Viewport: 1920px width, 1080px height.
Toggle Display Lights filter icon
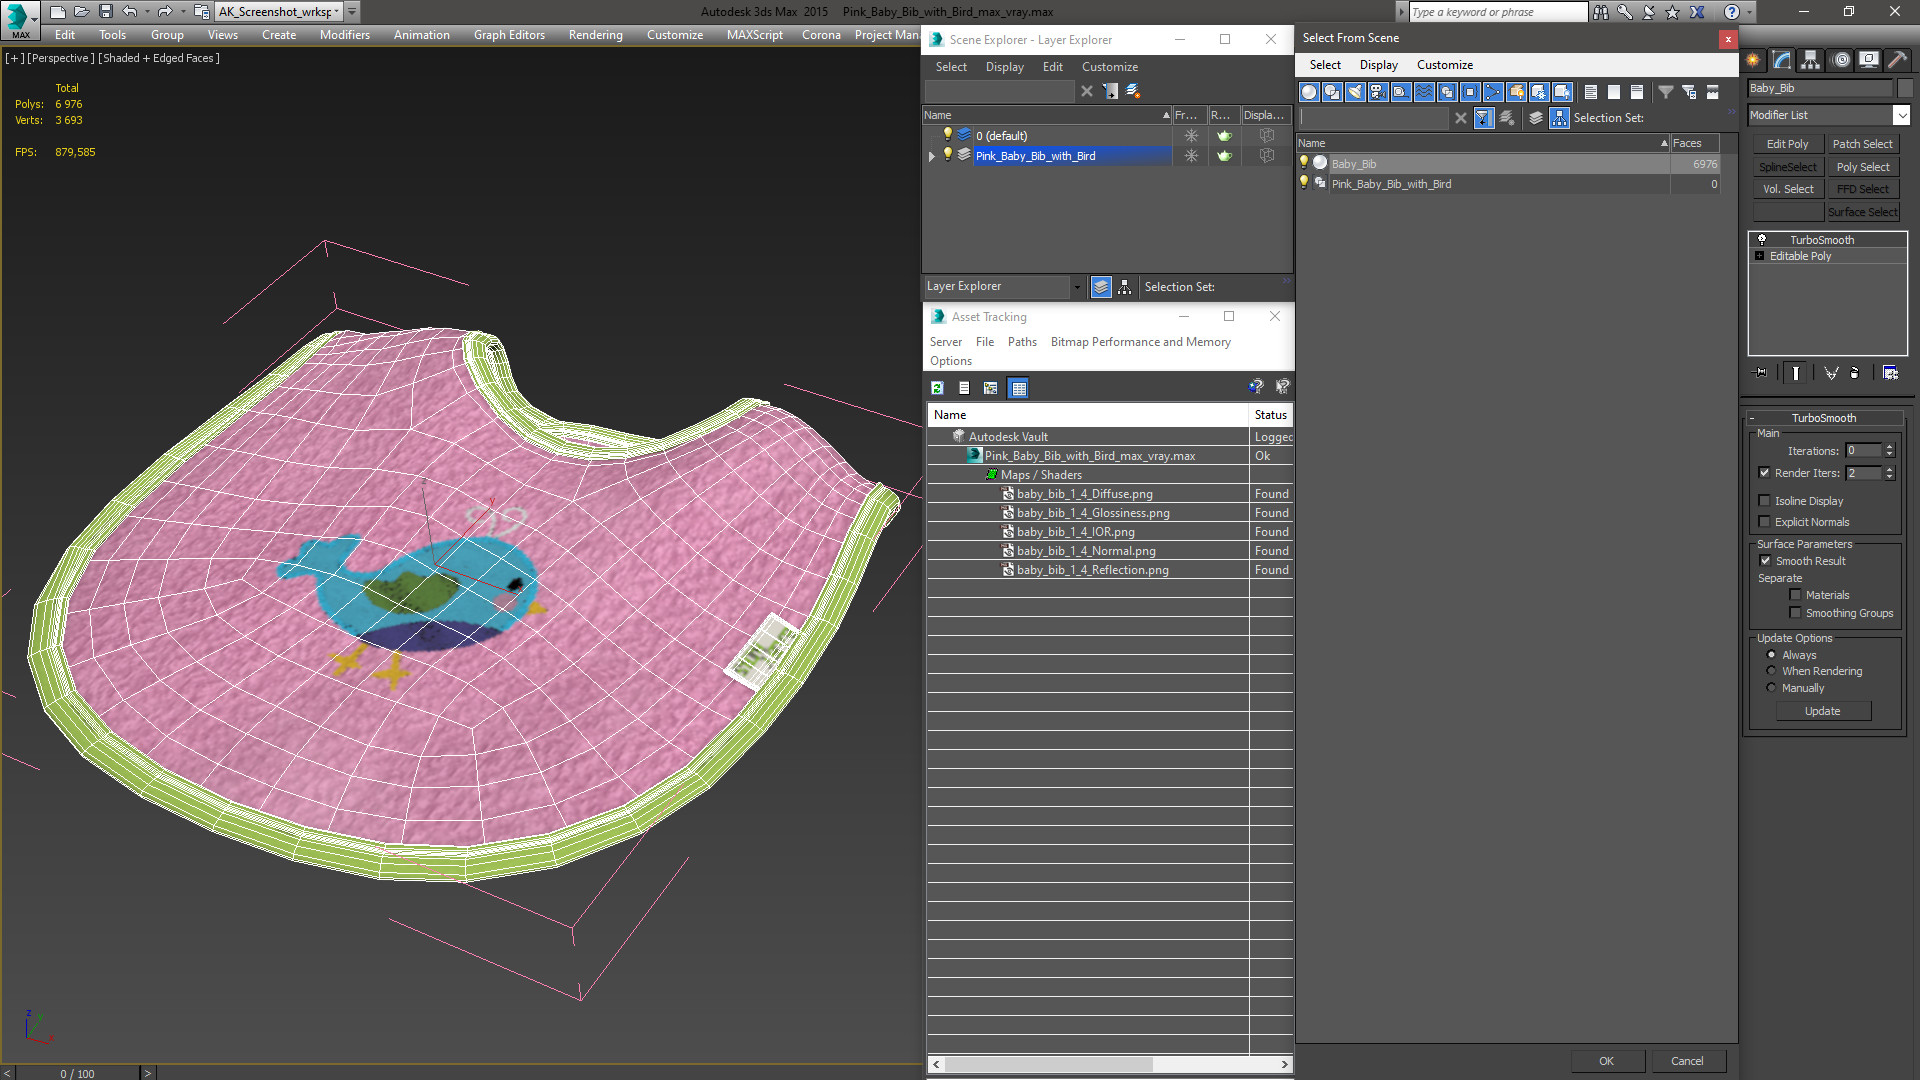[1355, 92]
